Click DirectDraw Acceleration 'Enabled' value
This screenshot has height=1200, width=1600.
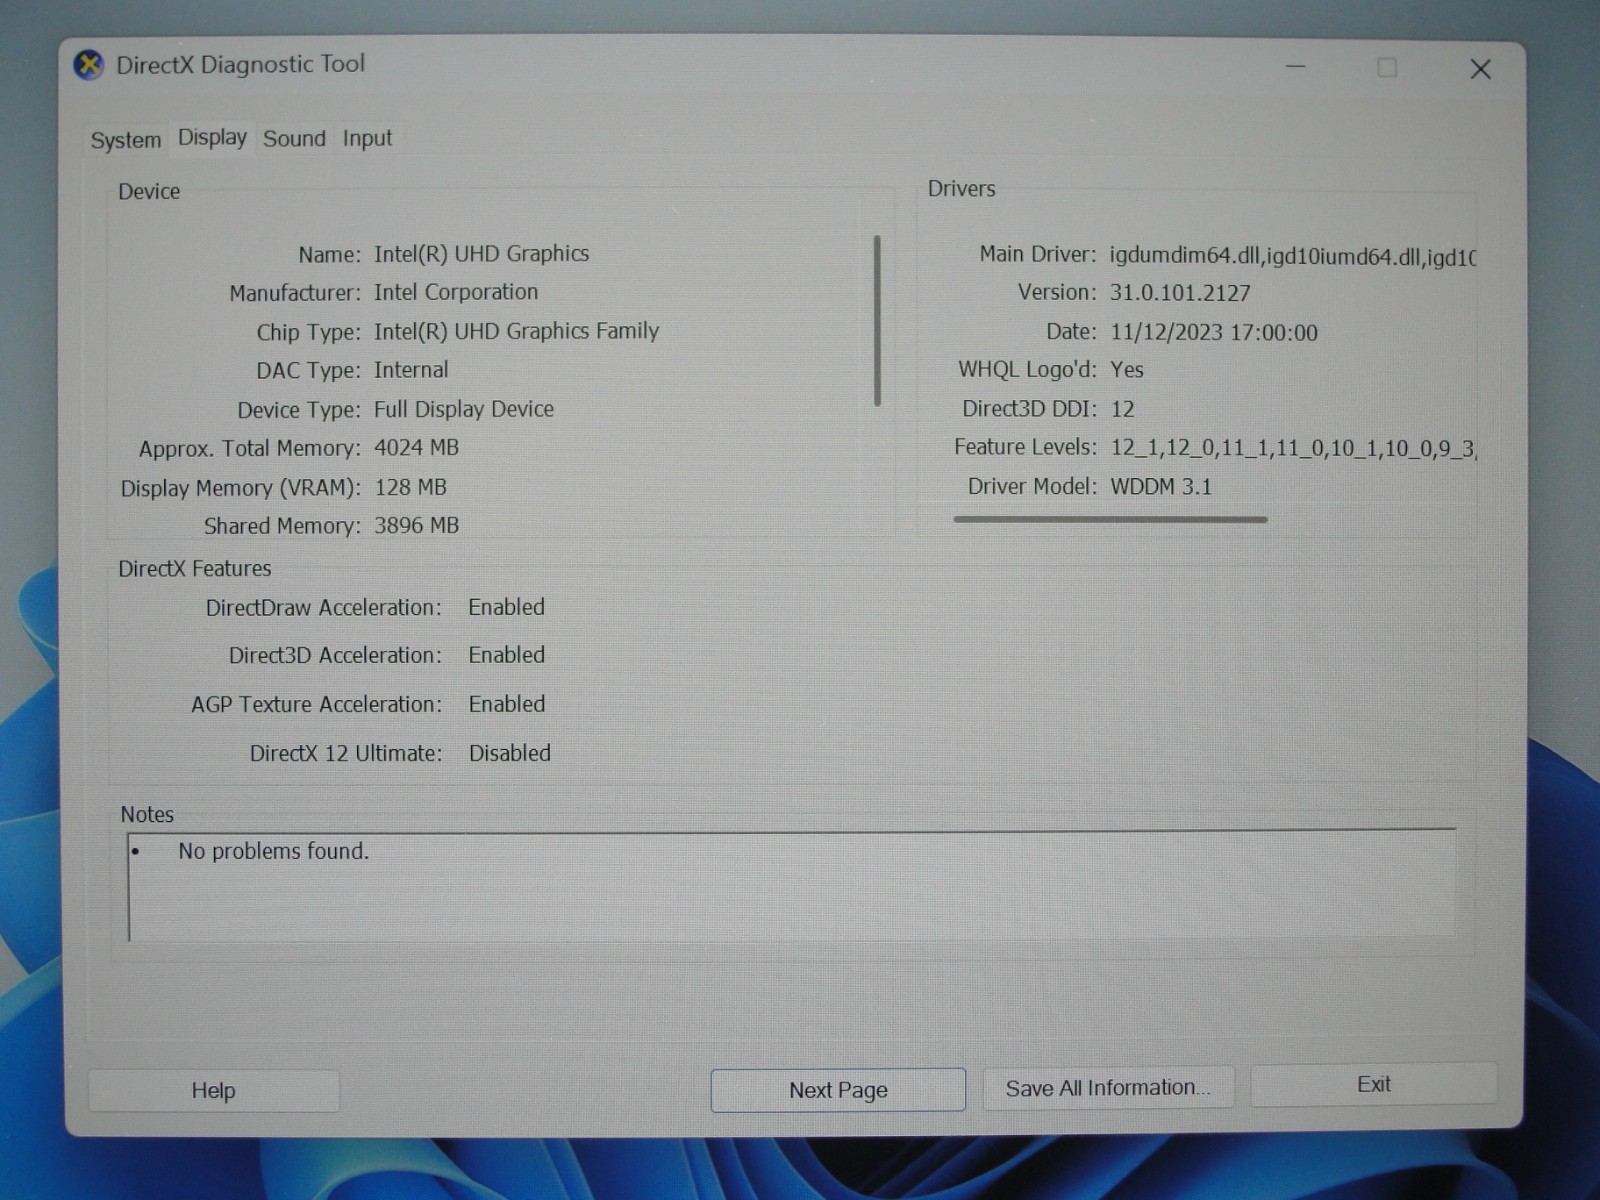[507, 607]
